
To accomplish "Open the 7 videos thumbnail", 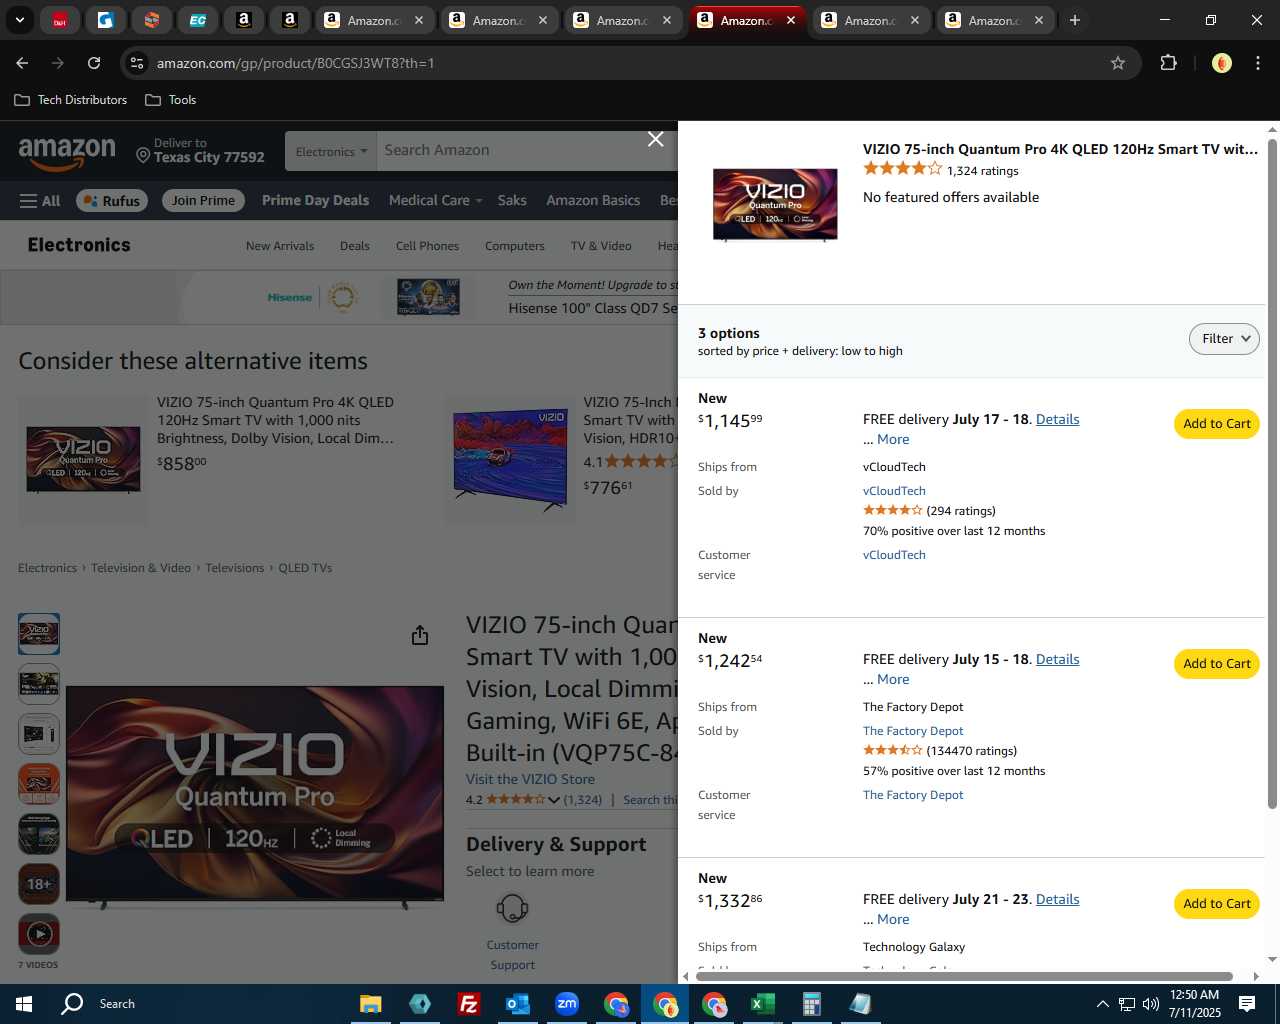I will click(39, 935).
